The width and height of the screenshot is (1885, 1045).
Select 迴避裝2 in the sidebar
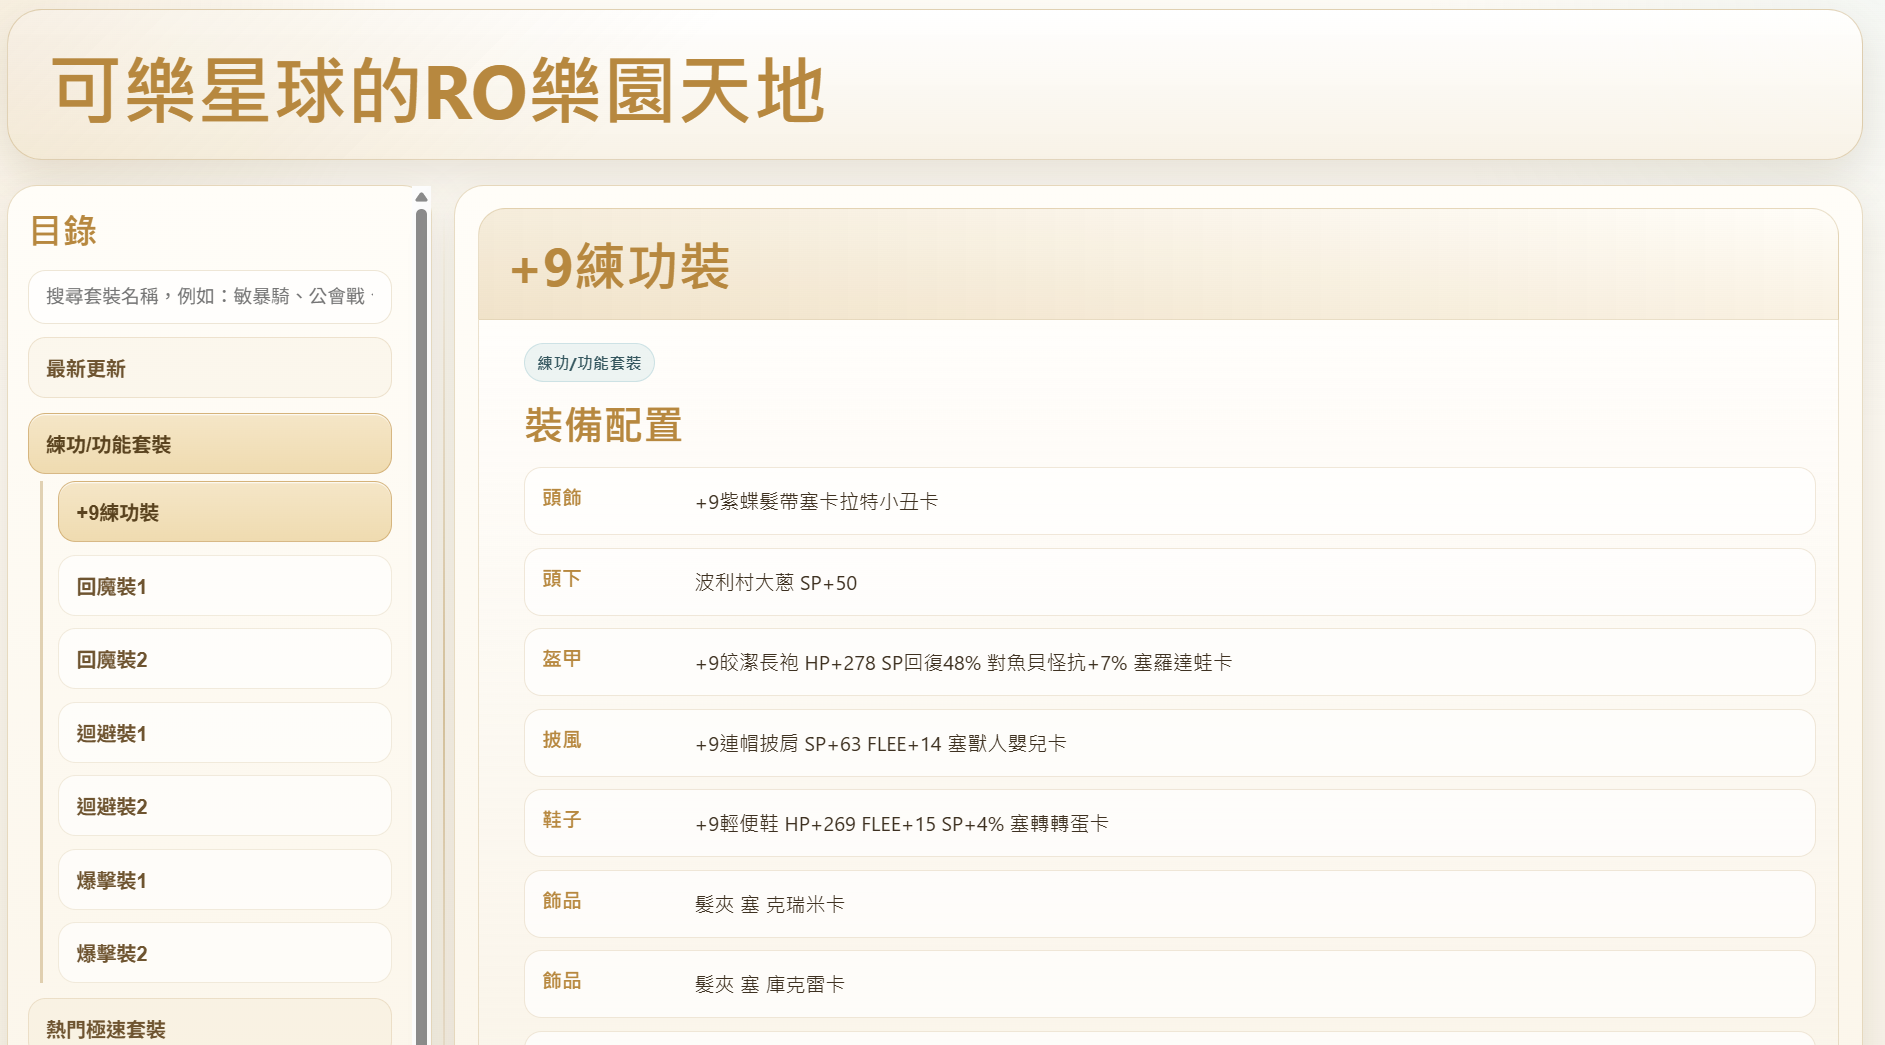point(224,806)
